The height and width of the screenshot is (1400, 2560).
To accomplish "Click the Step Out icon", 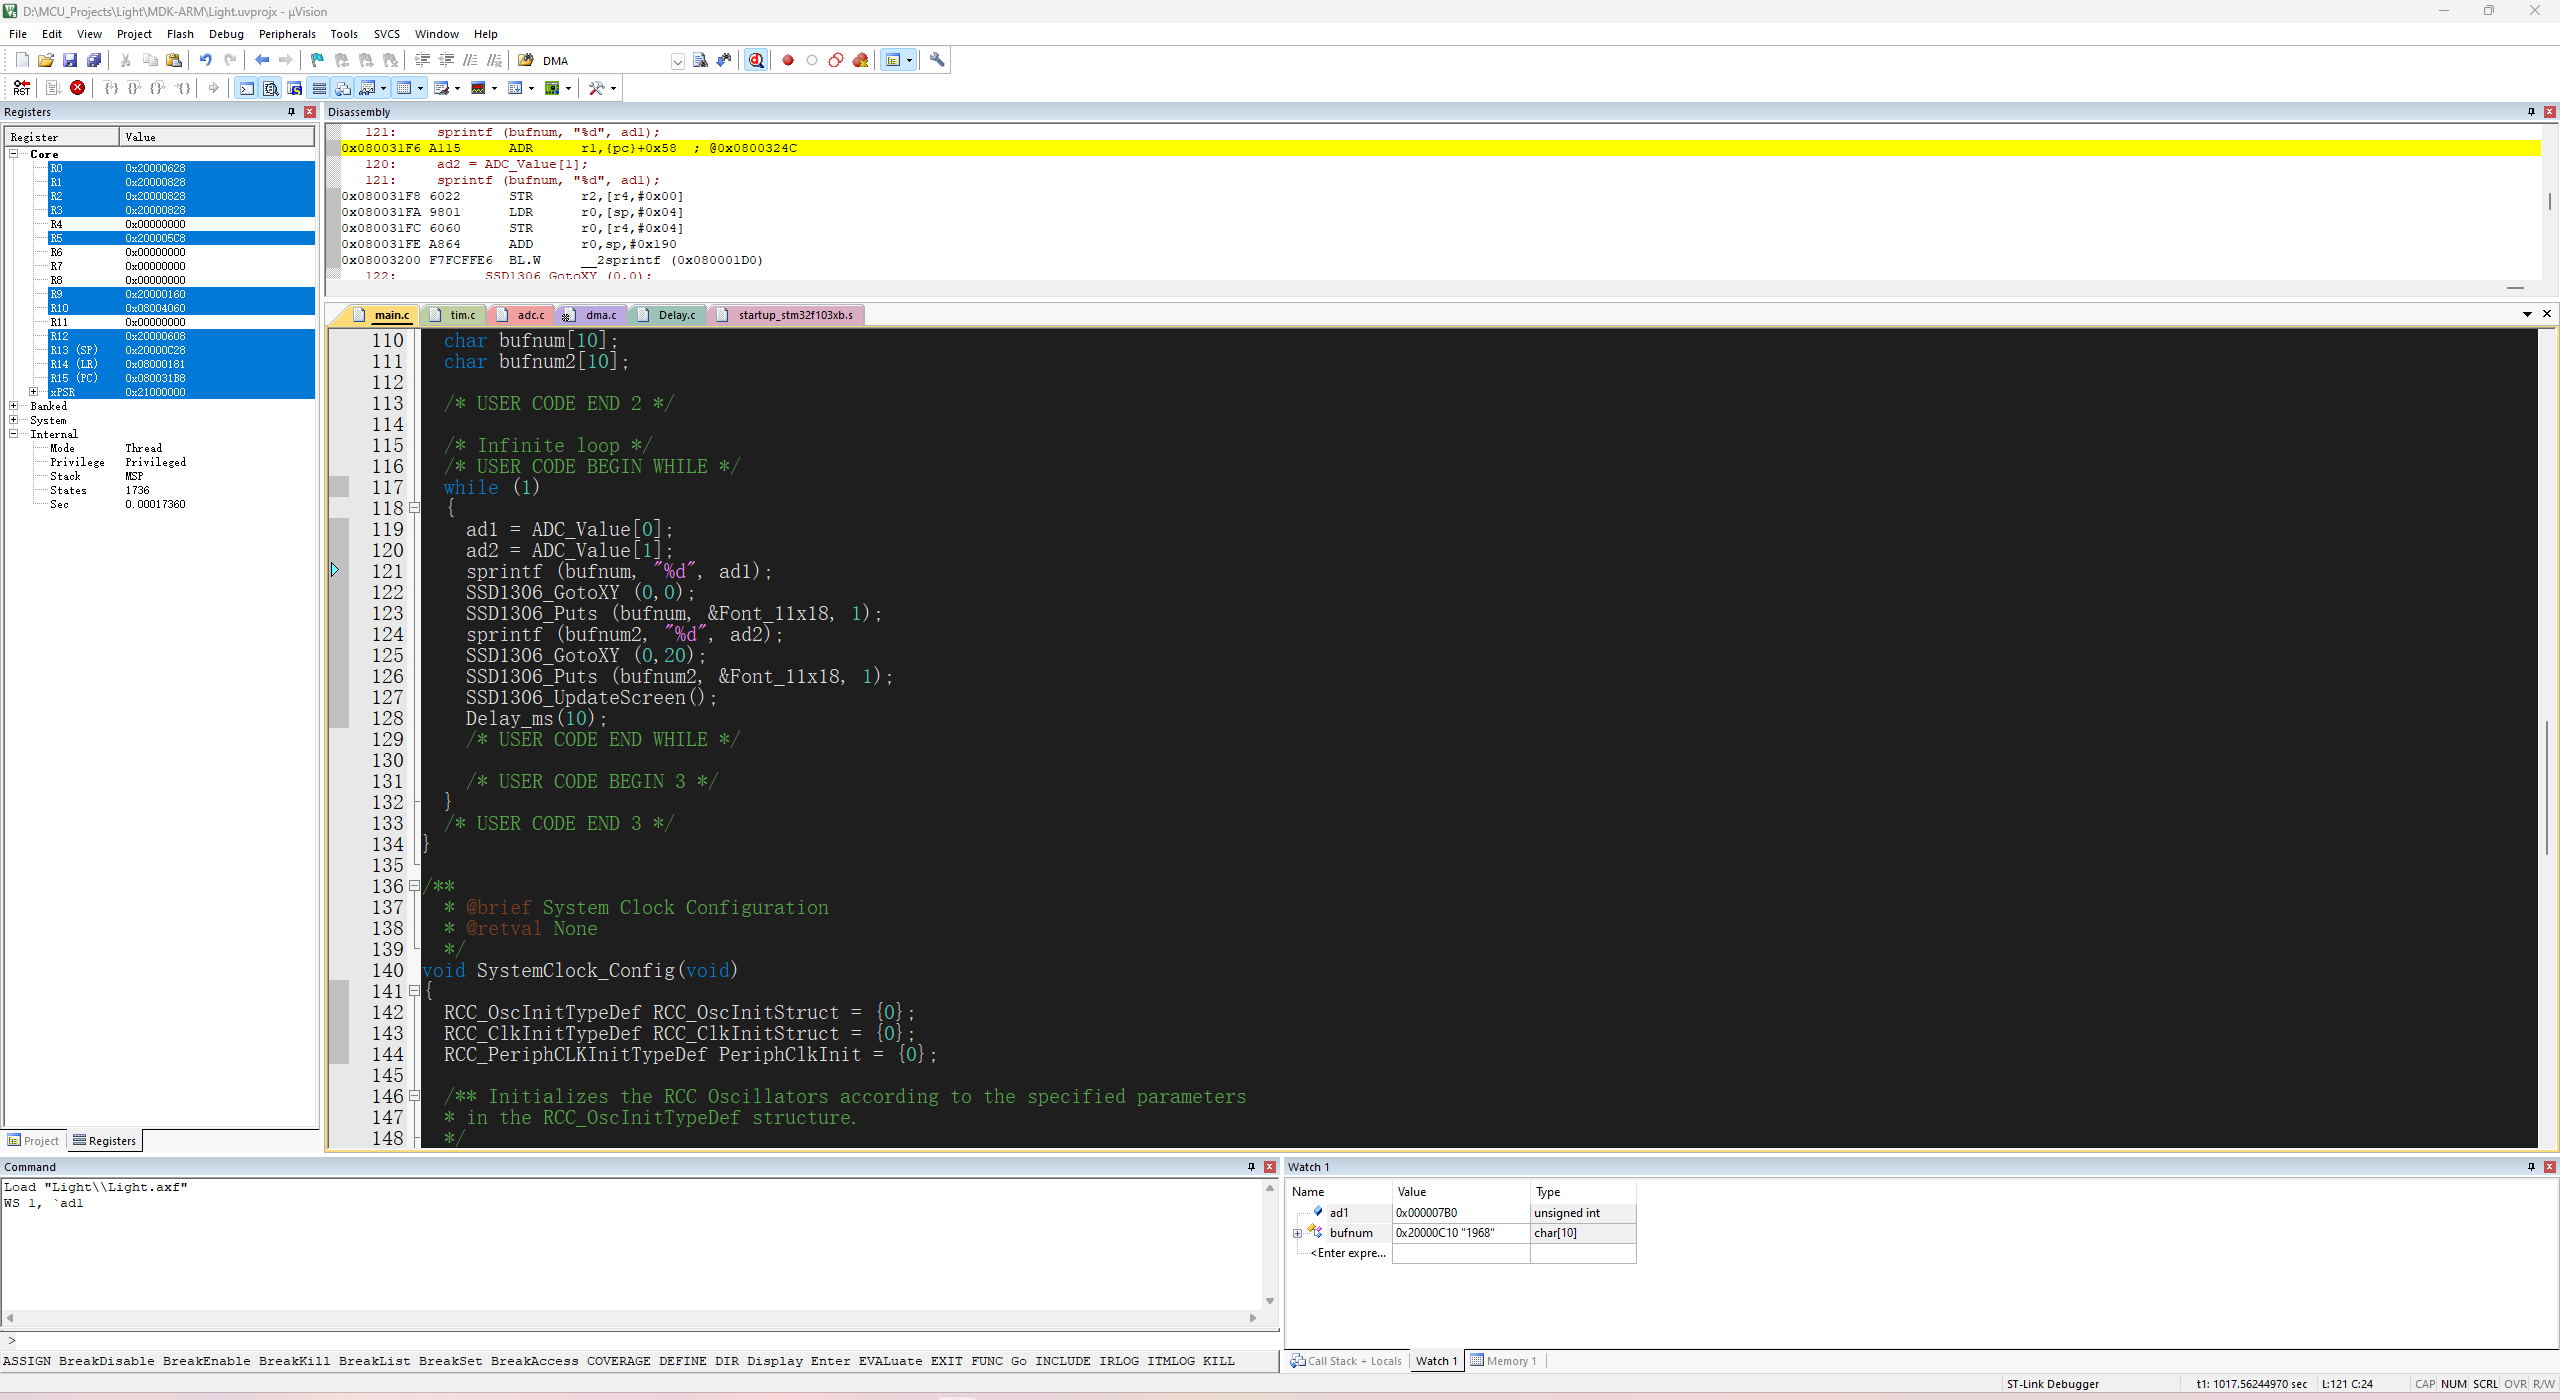I will point(158,88).
